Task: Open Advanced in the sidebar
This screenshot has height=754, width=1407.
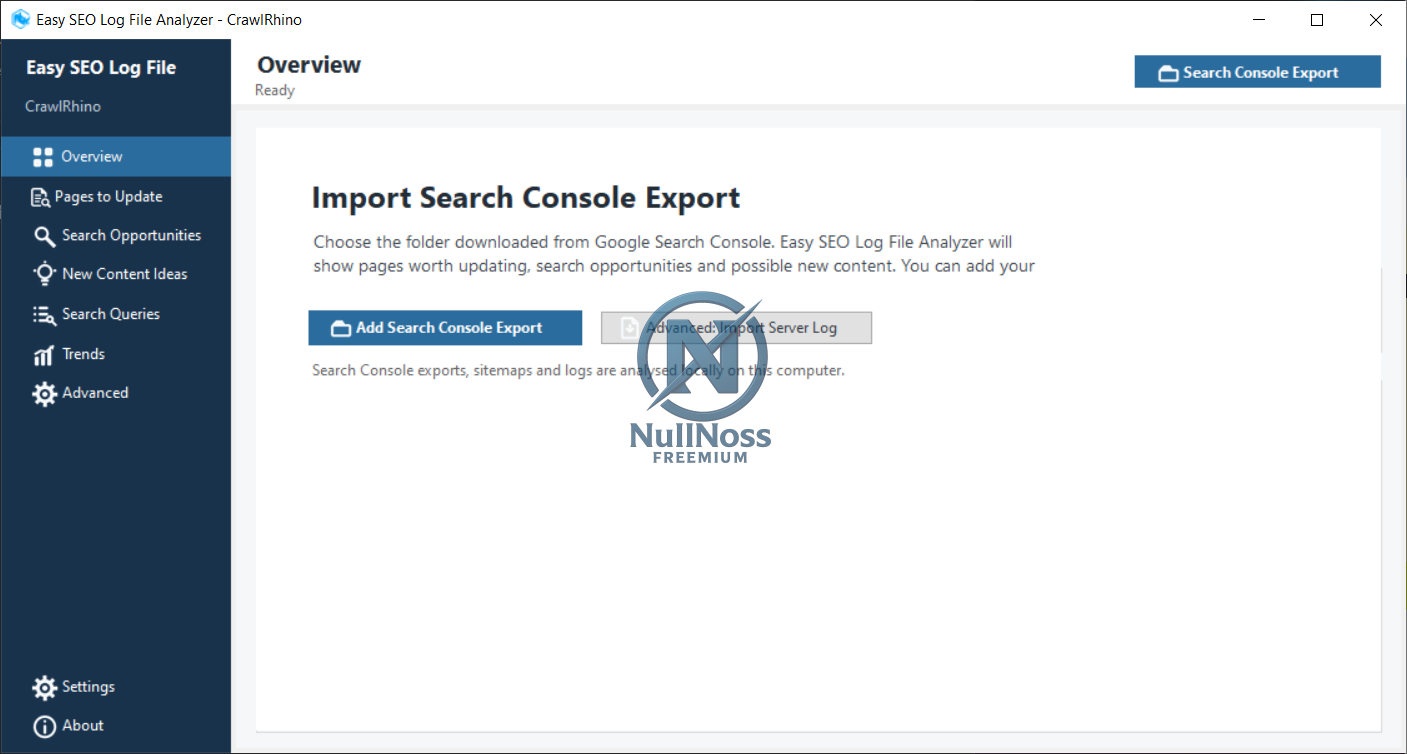Action: coord(115,393)
